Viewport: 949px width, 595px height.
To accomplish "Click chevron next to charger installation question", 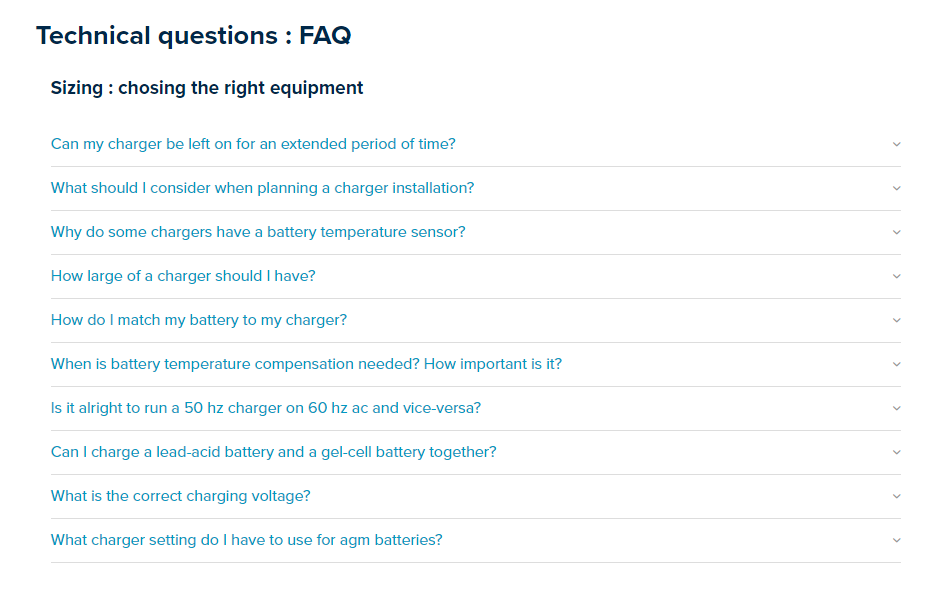I will (x=896, y=188).
